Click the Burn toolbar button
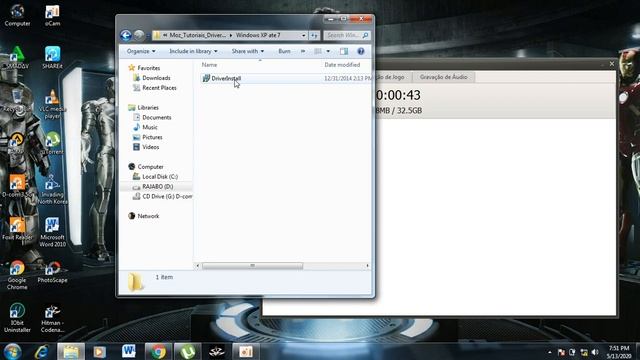 [284, 51]
